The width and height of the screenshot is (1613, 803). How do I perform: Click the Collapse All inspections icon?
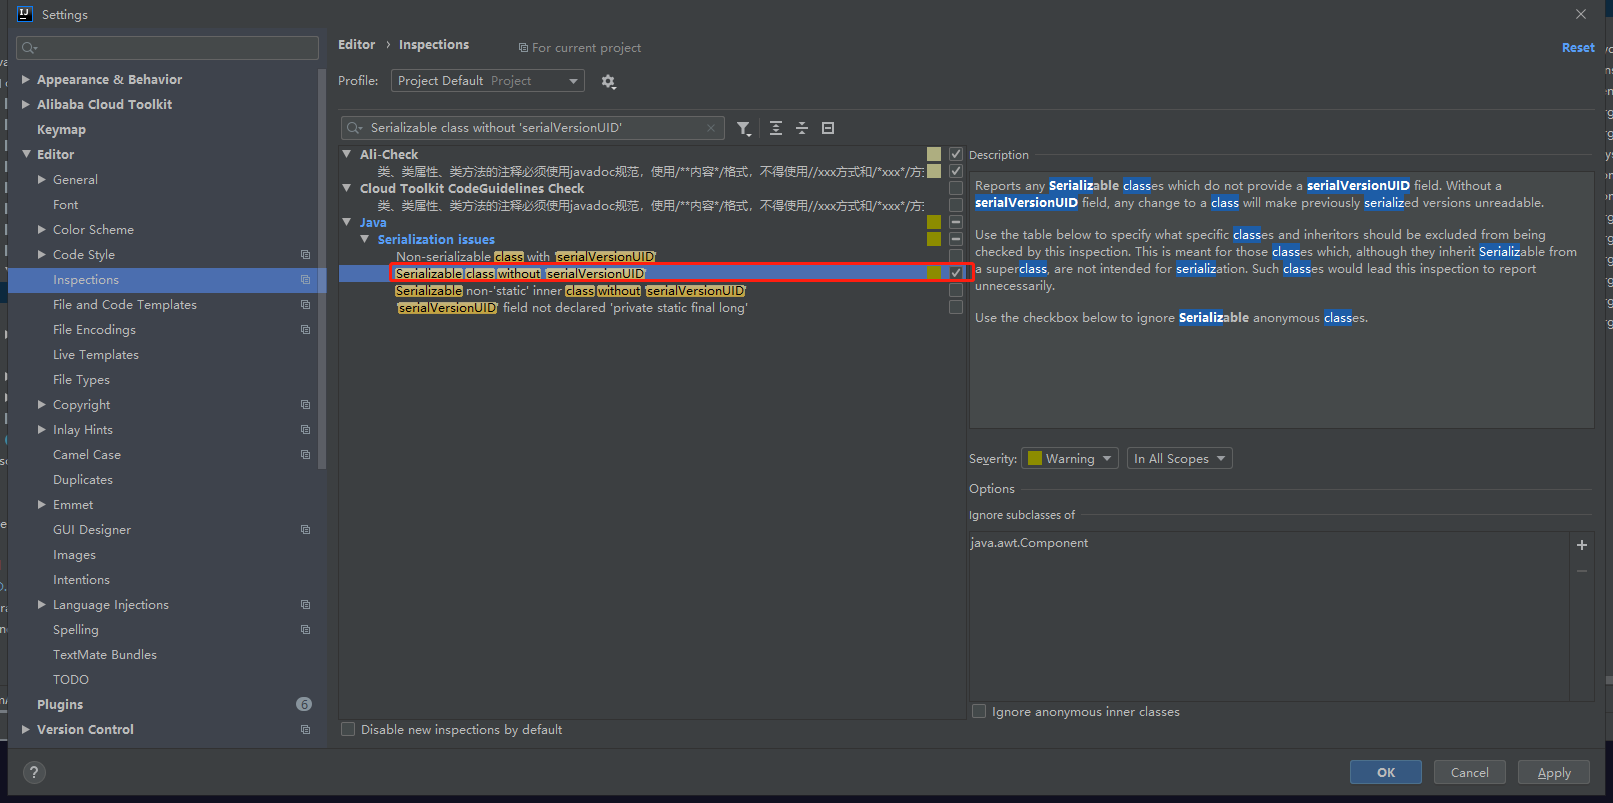point(802,128)
